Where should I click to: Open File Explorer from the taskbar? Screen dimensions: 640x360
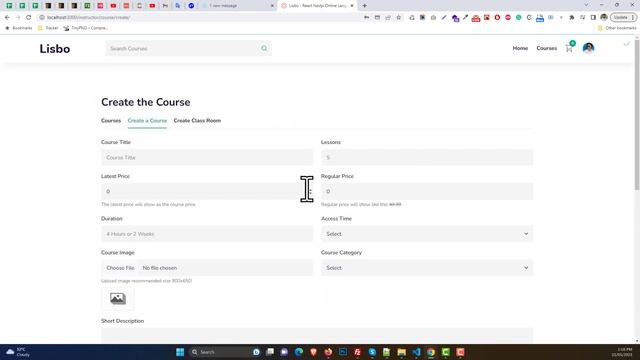pos(402,352)
